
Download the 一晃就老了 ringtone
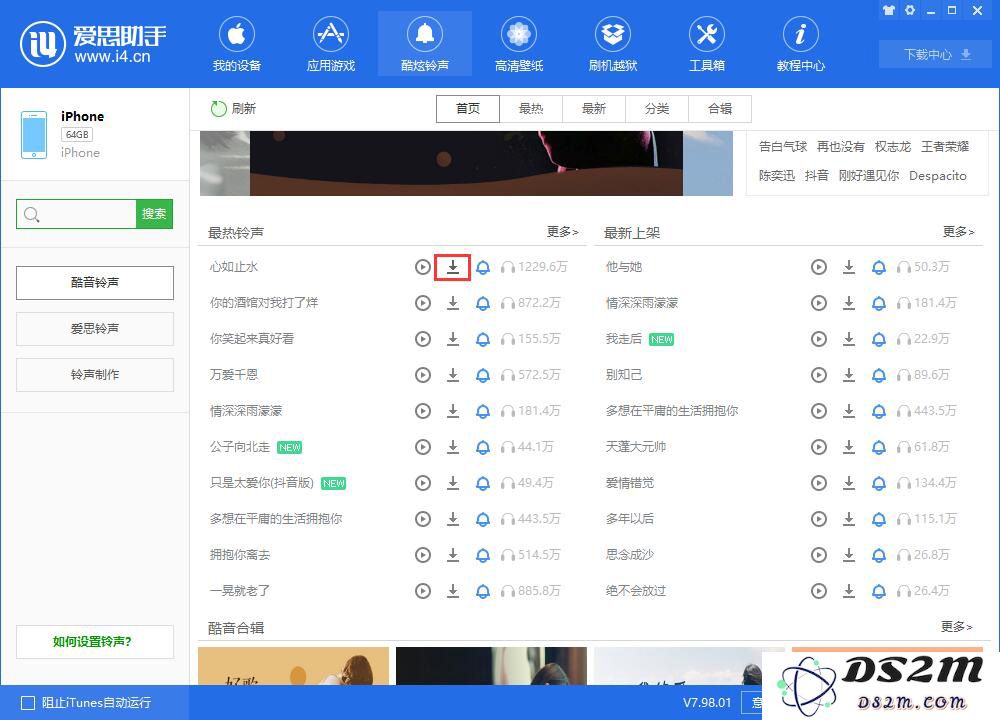453,591
